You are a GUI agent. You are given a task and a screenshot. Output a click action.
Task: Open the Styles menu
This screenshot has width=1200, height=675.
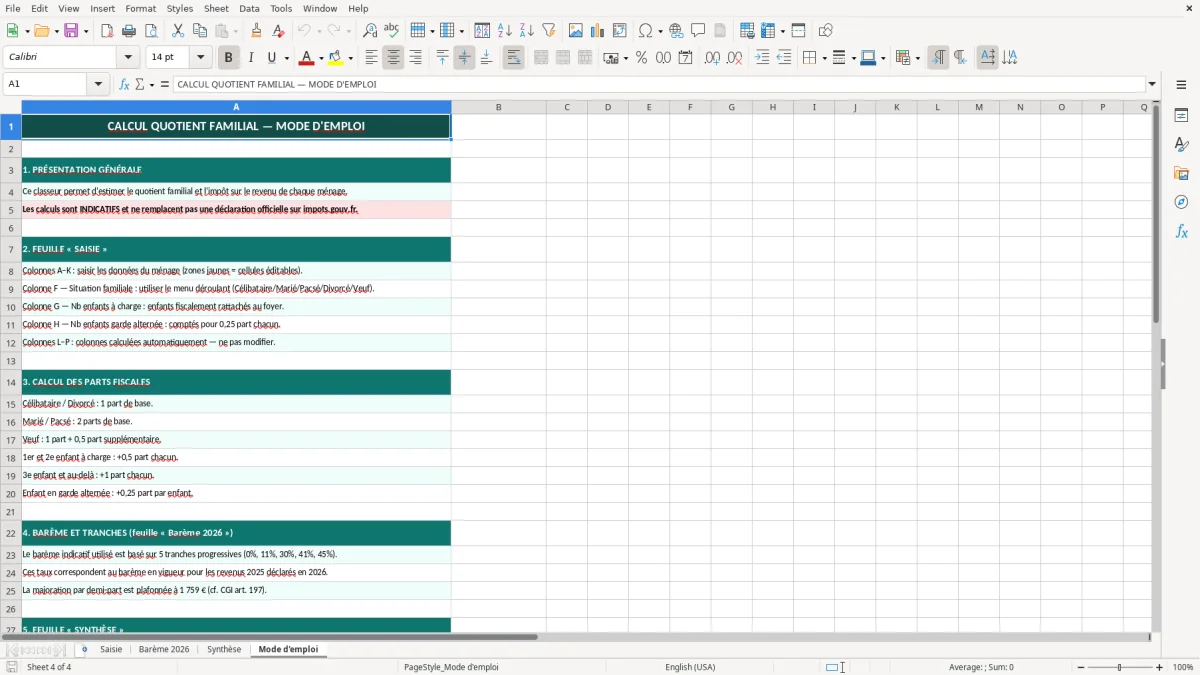point(180,8)
